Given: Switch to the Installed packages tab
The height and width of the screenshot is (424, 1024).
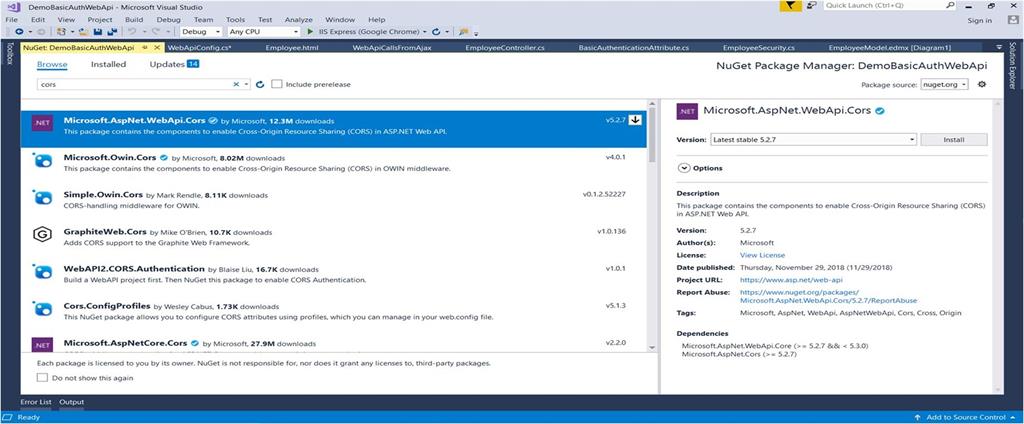Looking at the screenshot, I should (x=108, y=65).
